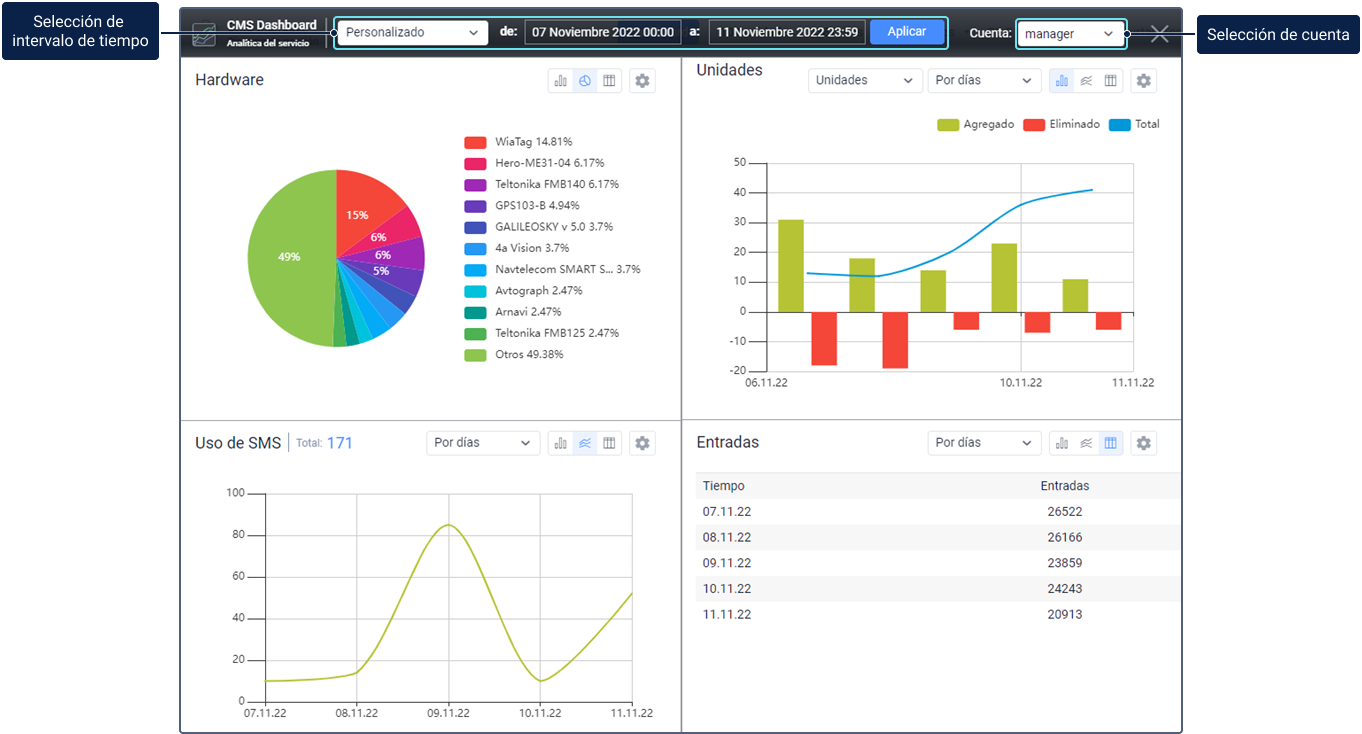Viewport: 1362px width, 734px height.
Task: Switch Entradas panel to bar chart view
Action: [x=1062, y=443]
